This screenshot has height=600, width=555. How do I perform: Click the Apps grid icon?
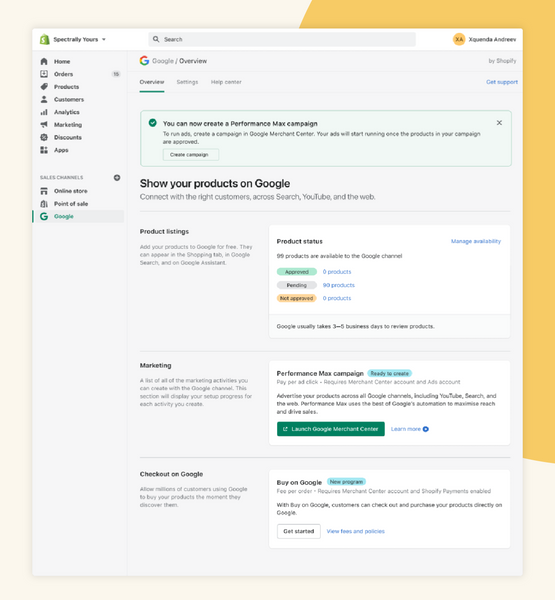(44, 150)
